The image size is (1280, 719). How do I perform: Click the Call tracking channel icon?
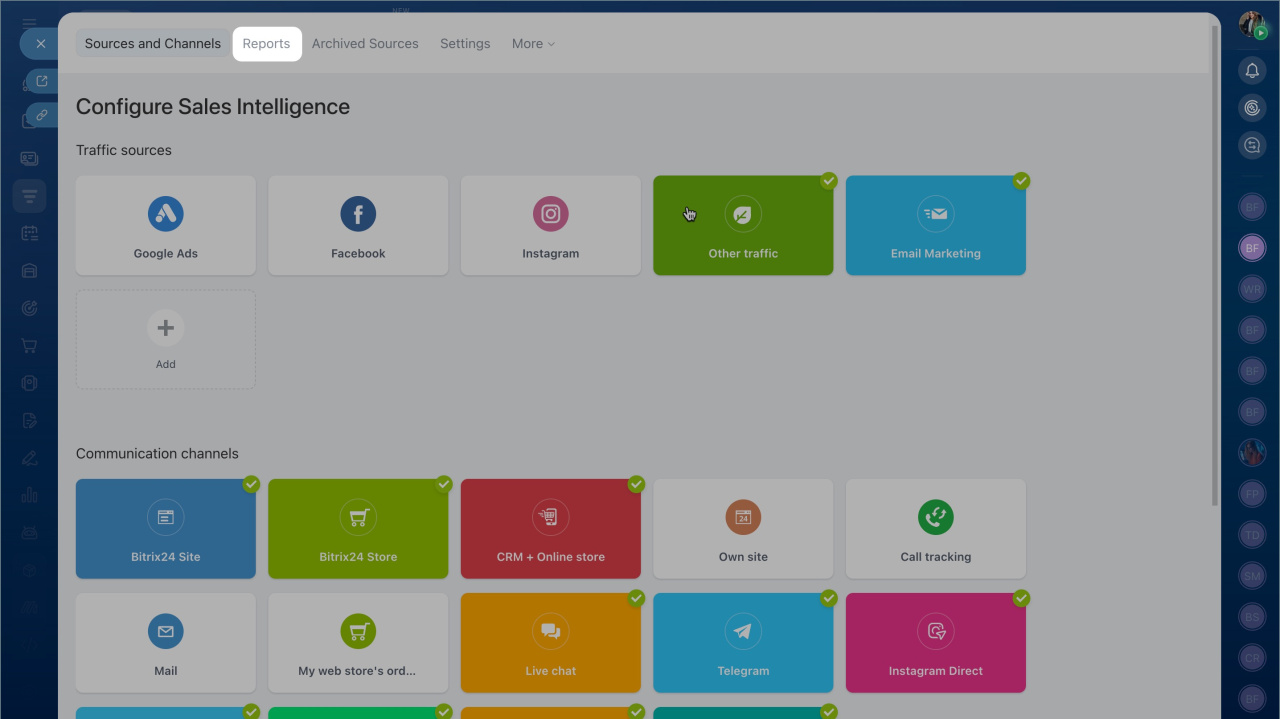point(935,518)
